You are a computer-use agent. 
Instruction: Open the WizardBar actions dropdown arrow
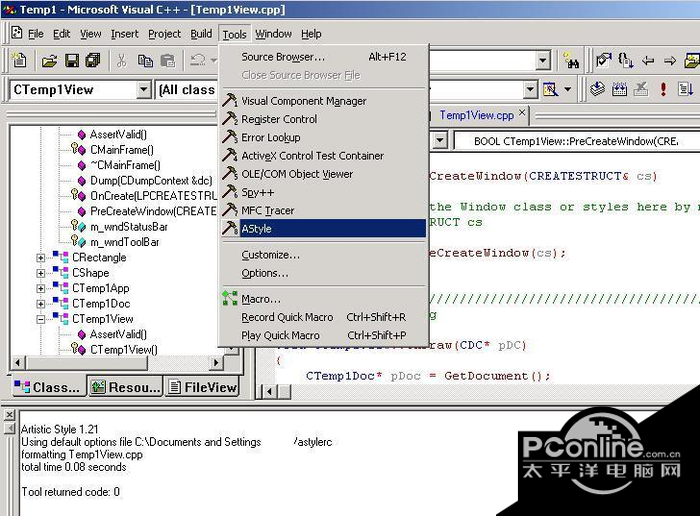tap(567, 89)
